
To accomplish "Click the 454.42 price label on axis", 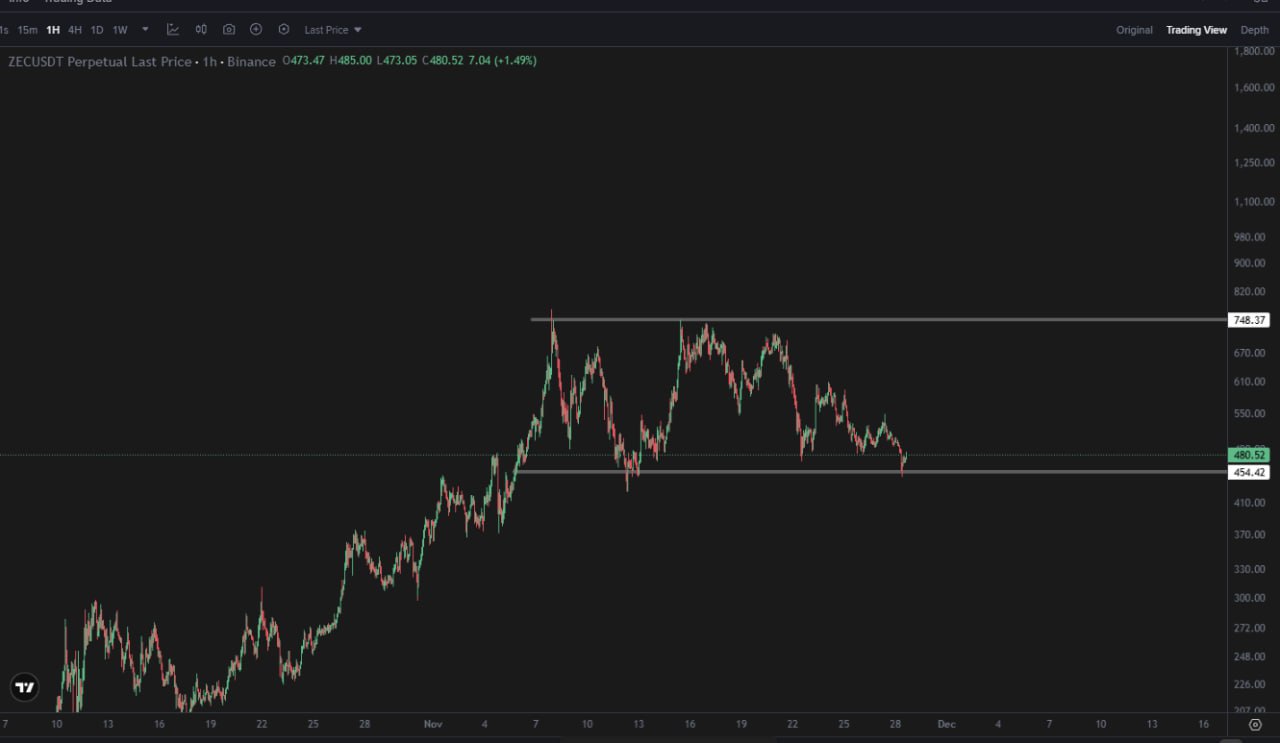I will (x=1250, y=472).
